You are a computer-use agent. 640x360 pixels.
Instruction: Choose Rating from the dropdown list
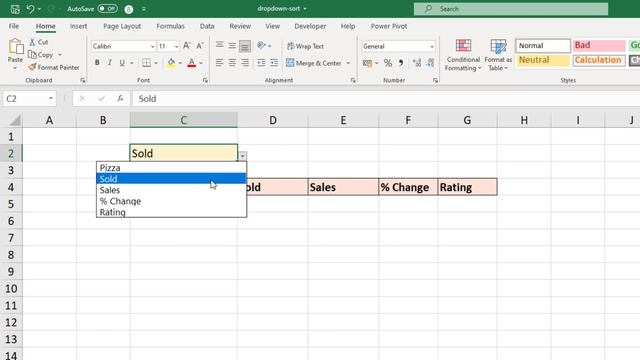point(171,212)
